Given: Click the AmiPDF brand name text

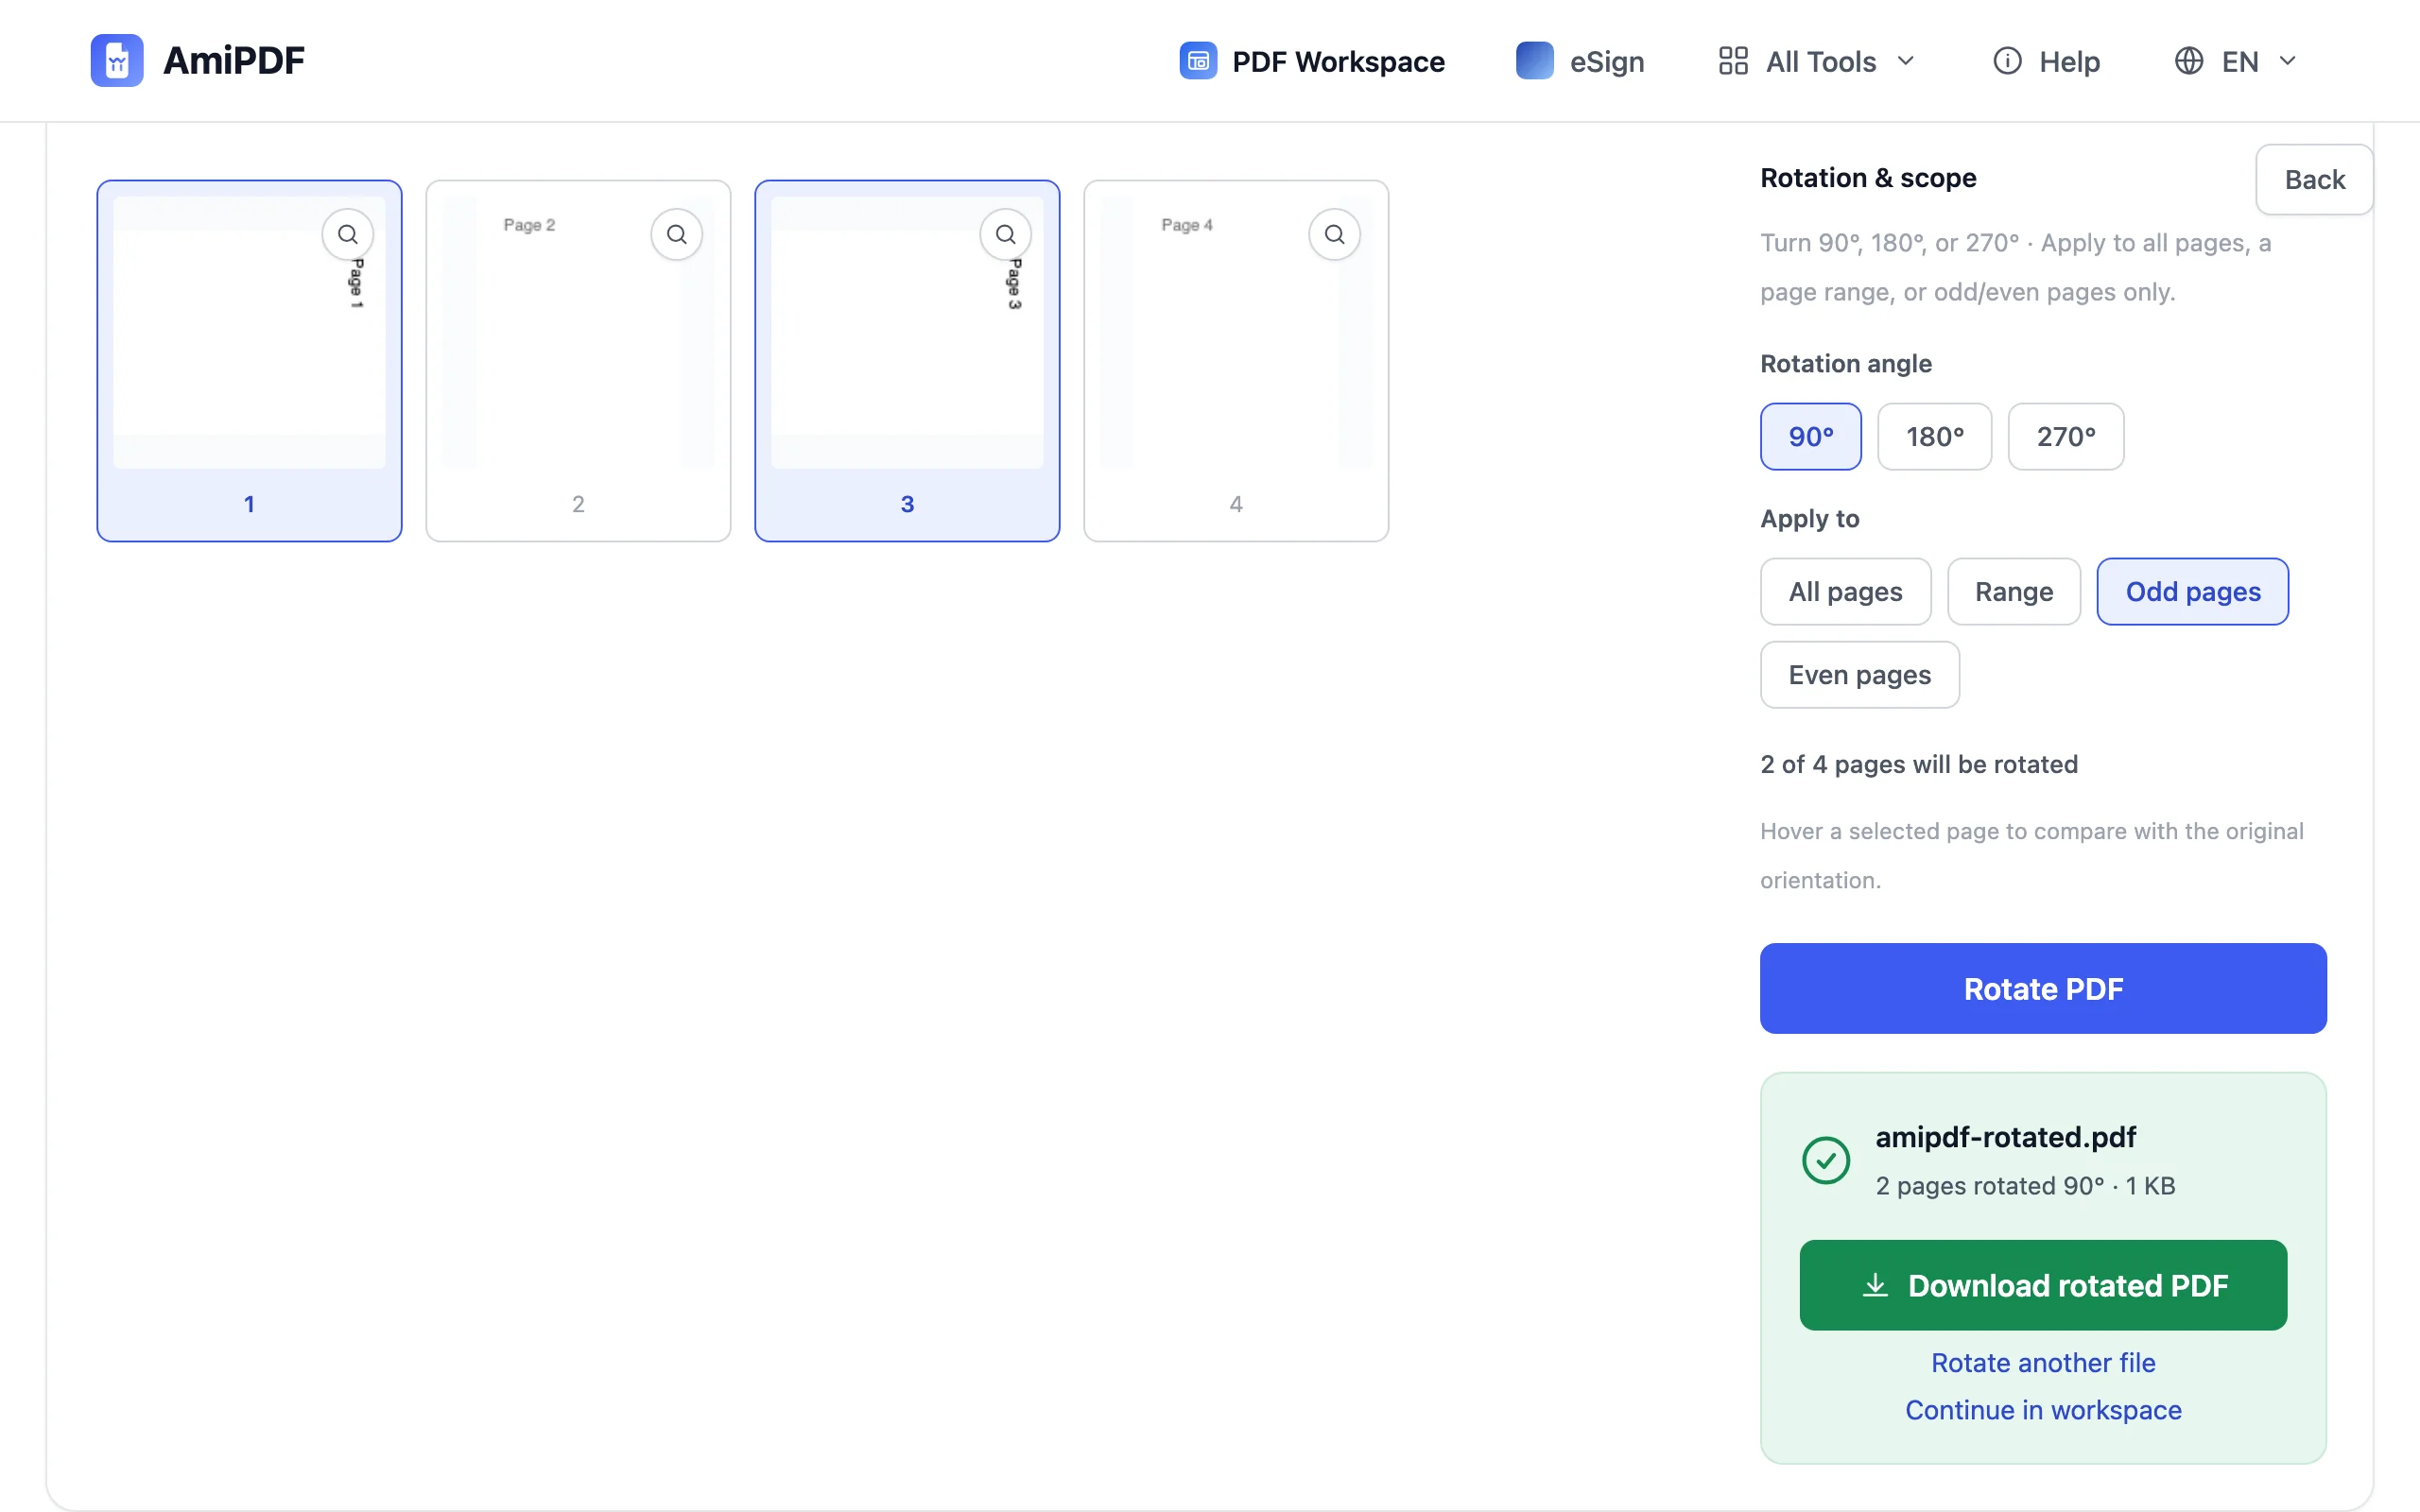Looking at the screenshot, I should 234,61.
